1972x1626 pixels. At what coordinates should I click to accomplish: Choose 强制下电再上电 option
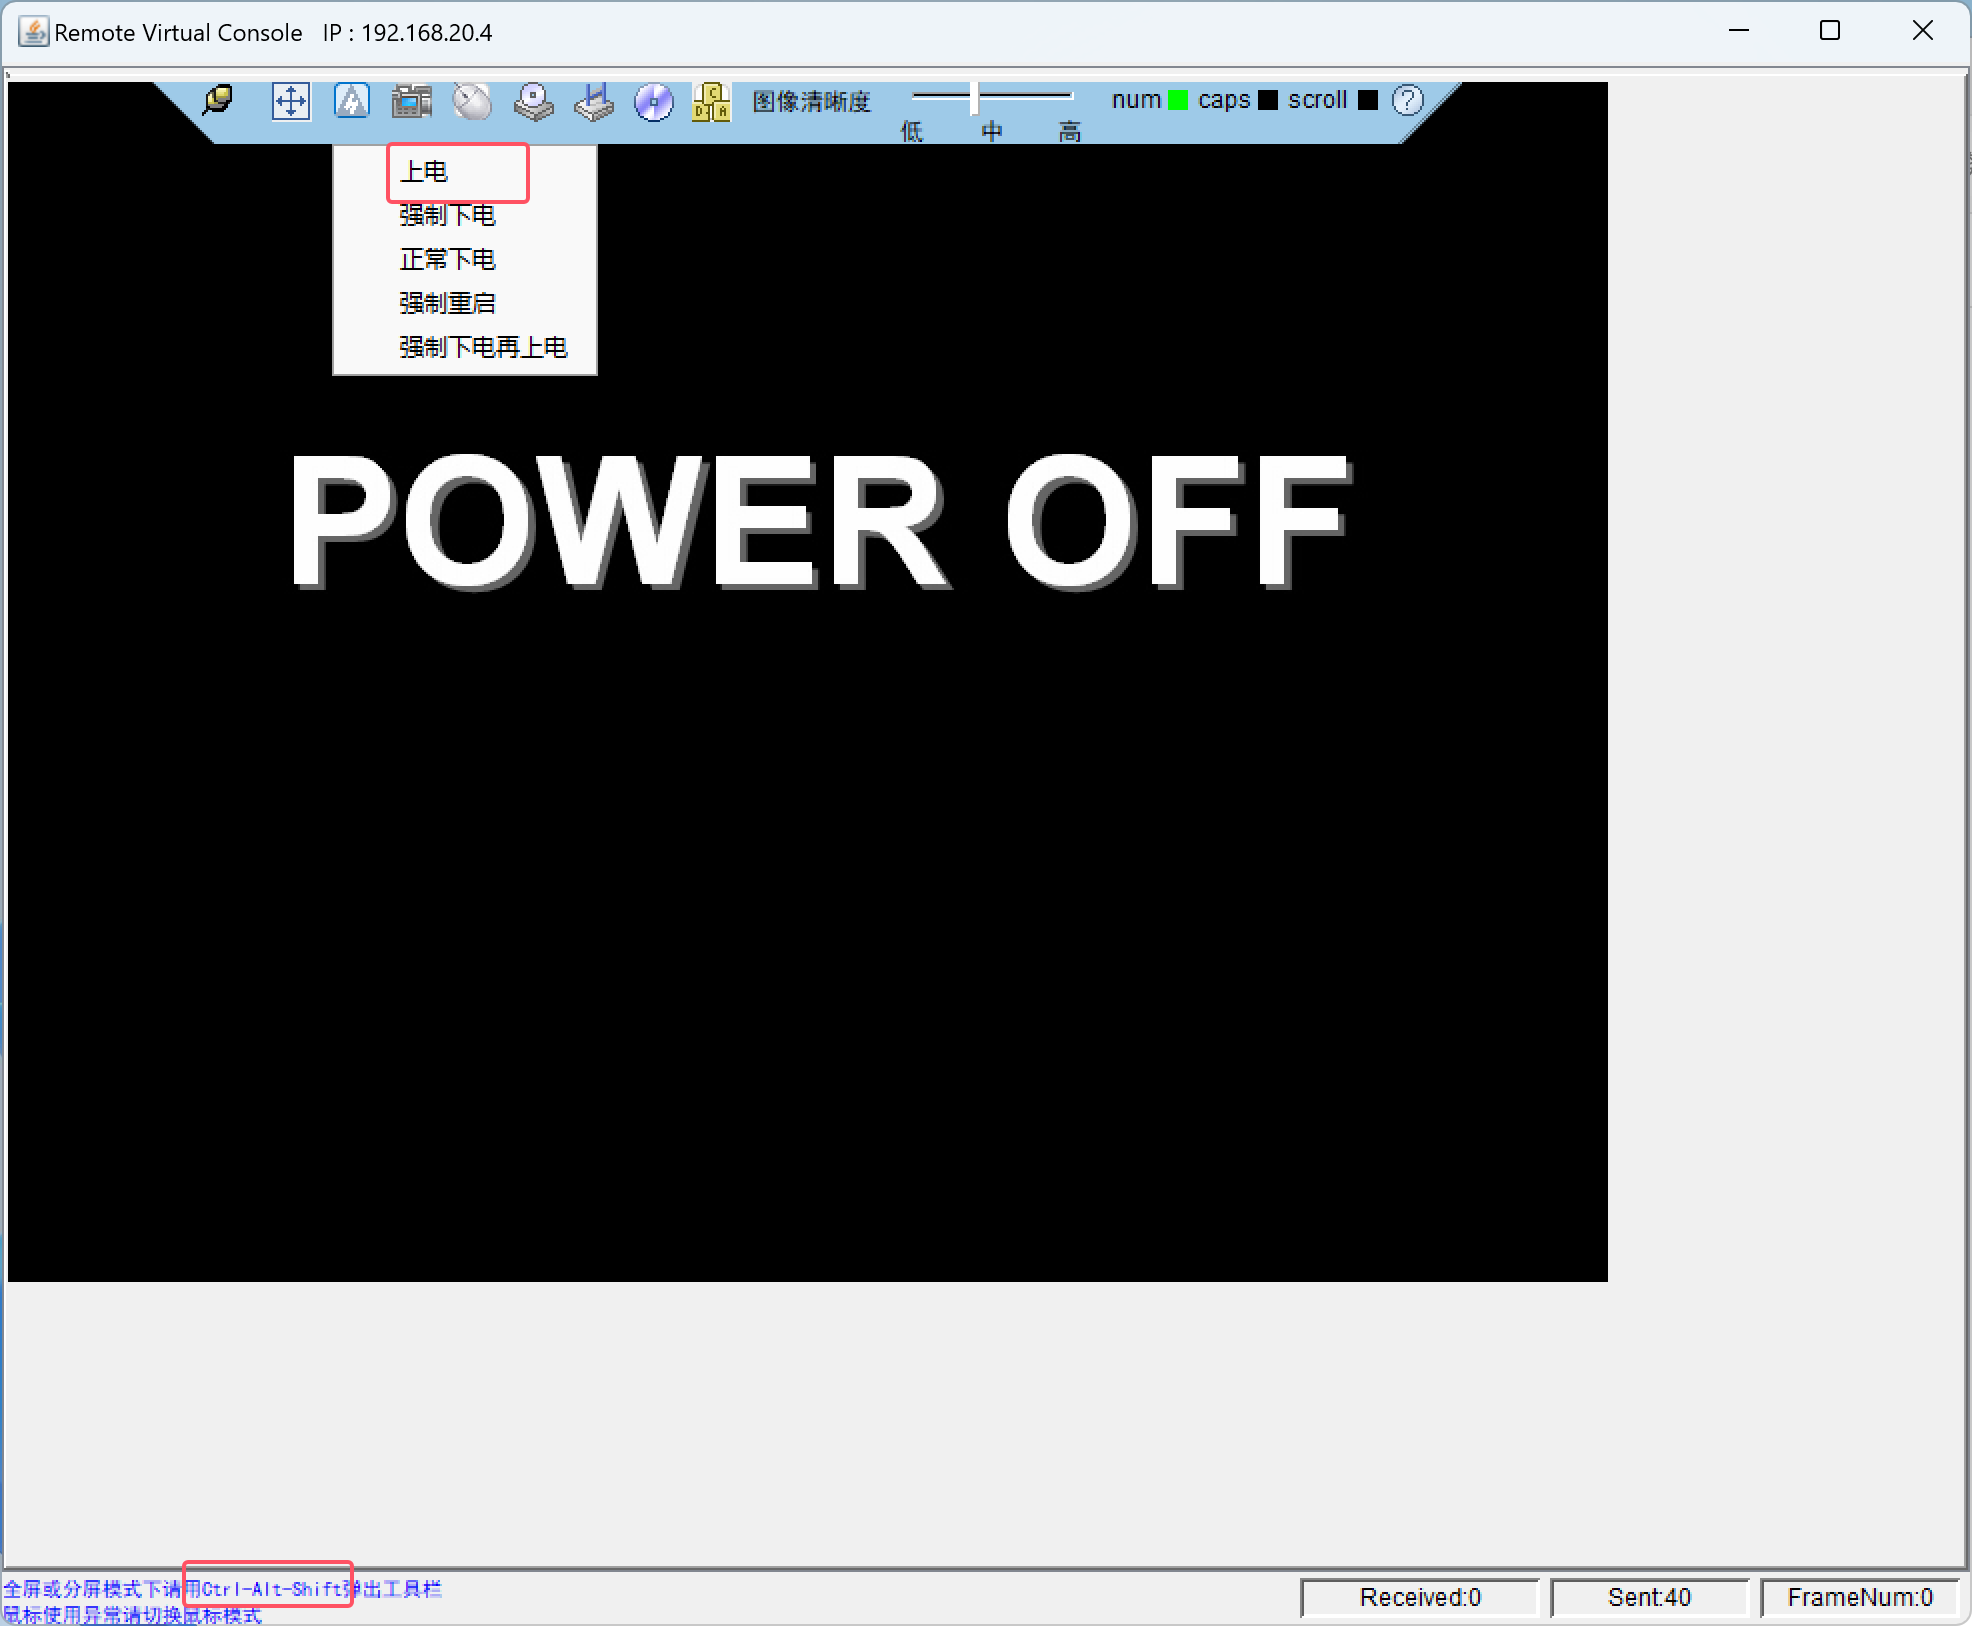tap(483, 348)
